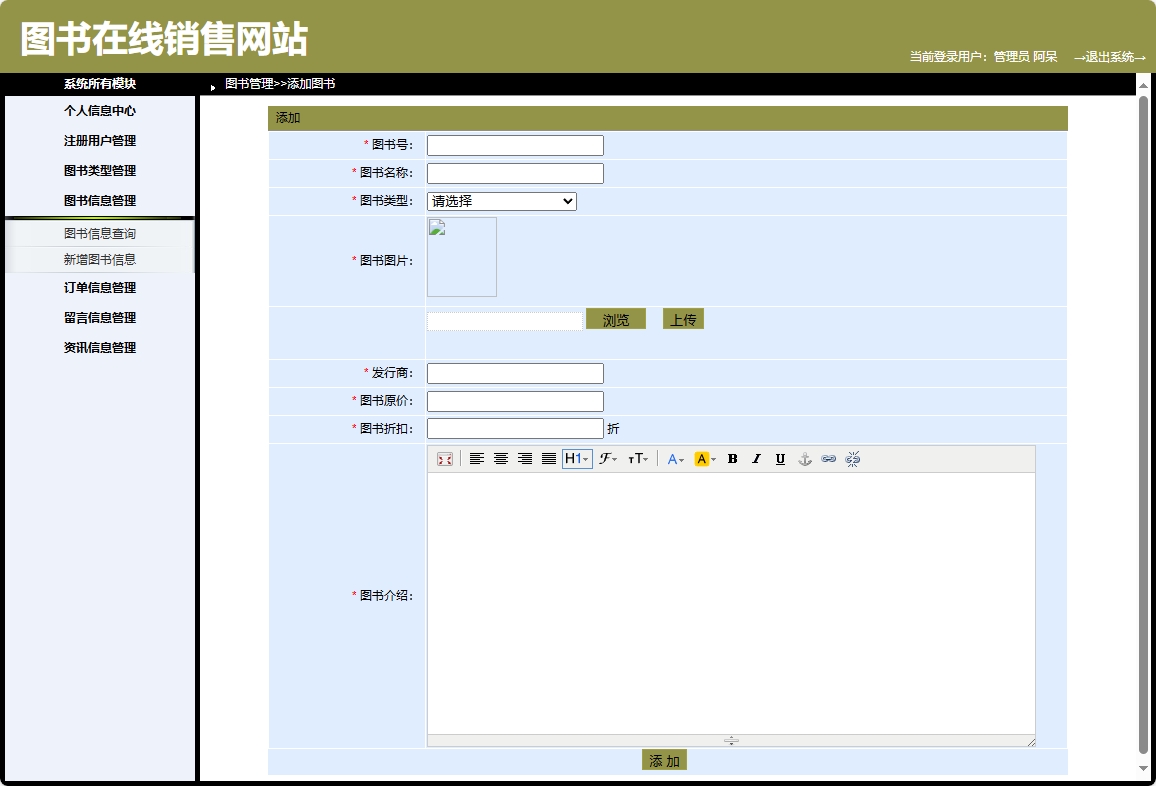Toggle bold formatting in the editor toolbar
Screen dimensions: 1156x786
[x=732, y=459]
